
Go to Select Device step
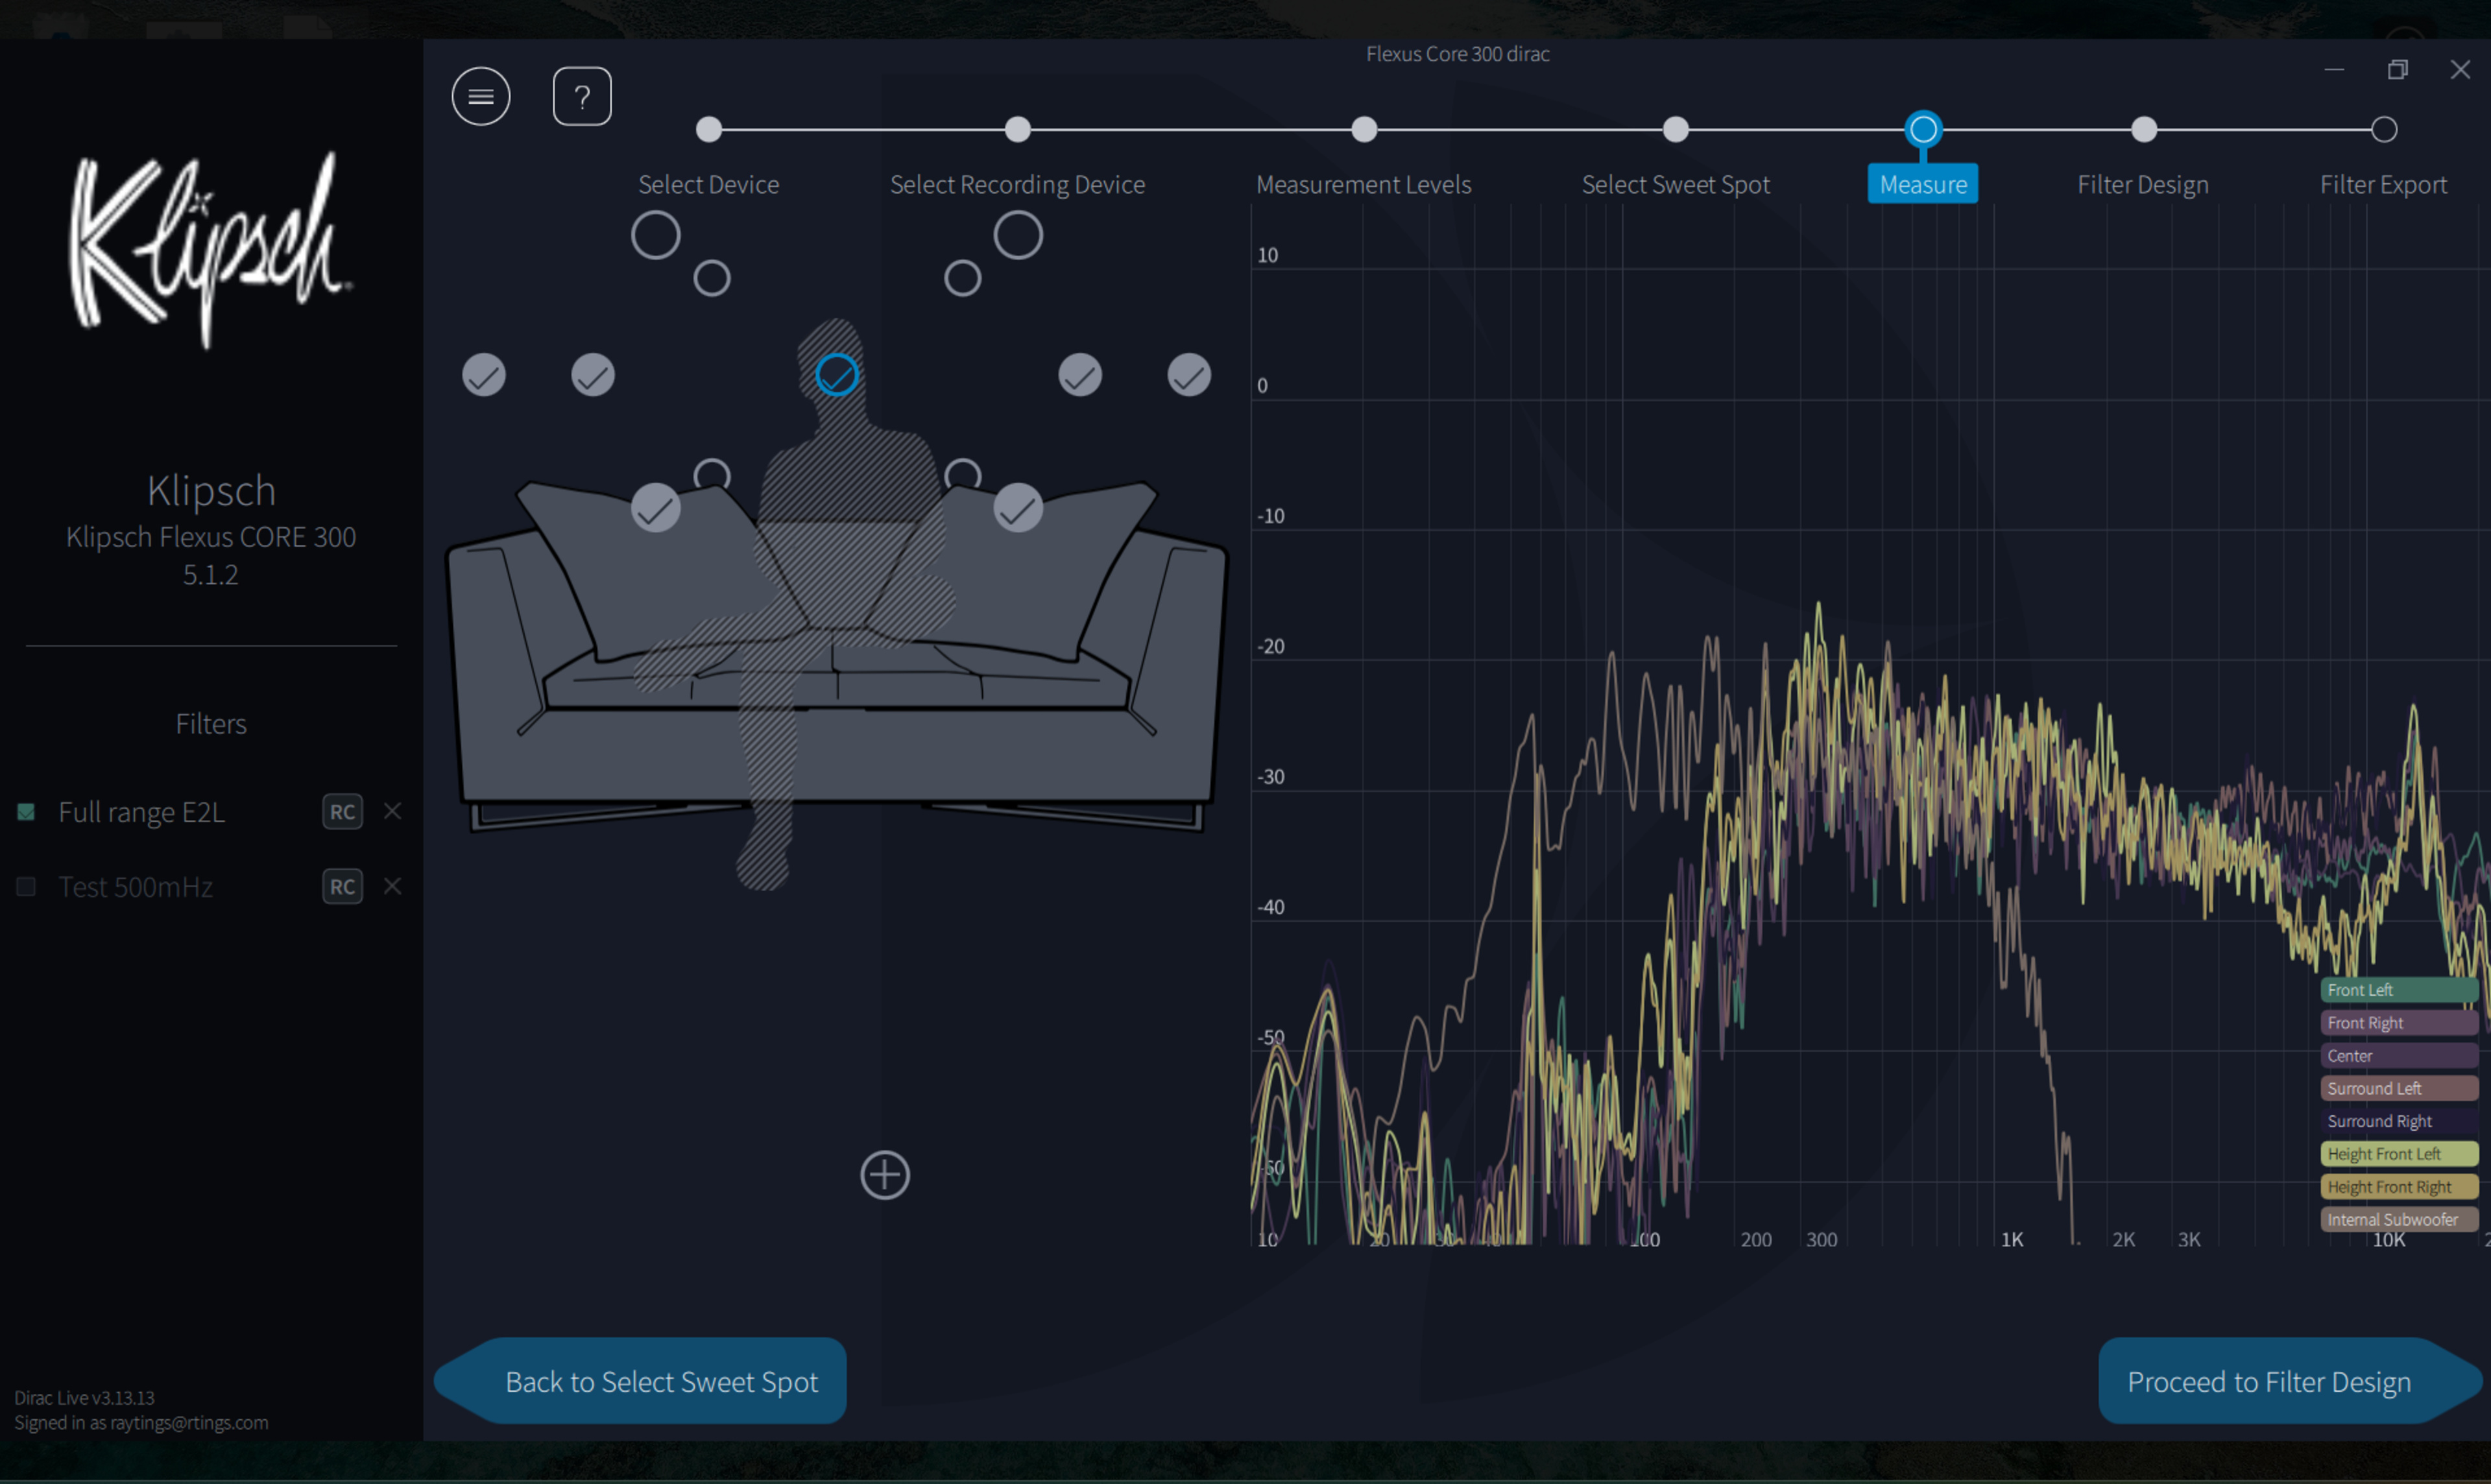pos(709,129)
